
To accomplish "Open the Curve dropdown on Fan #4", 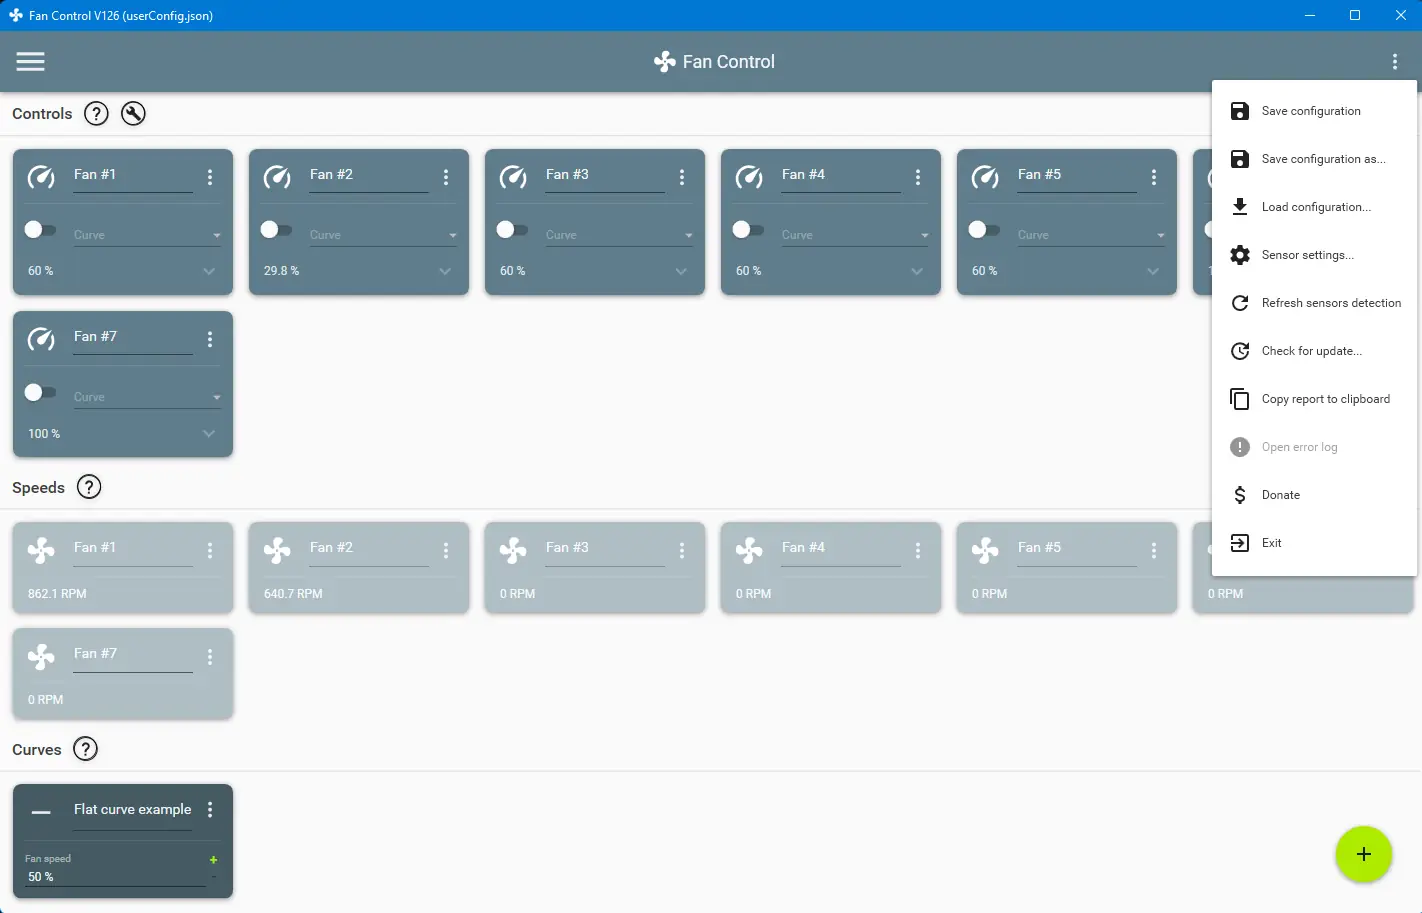I will tap(856, 235).
